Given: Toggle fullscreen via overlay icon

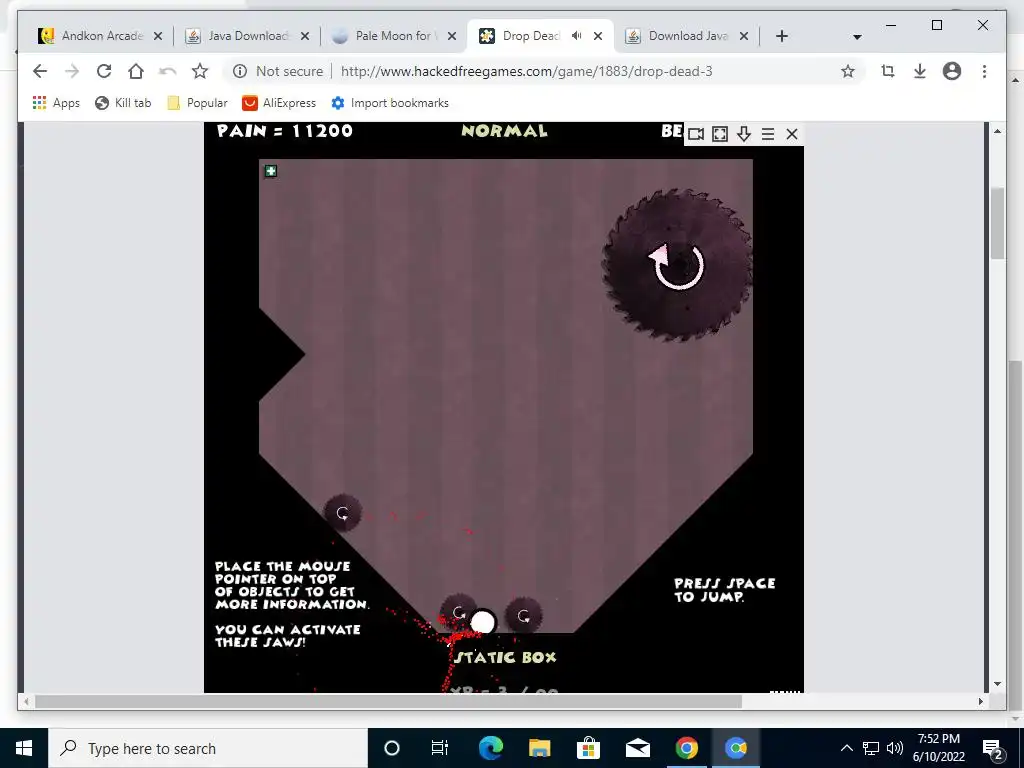Looking at the screenshot, I should (720, 134).
